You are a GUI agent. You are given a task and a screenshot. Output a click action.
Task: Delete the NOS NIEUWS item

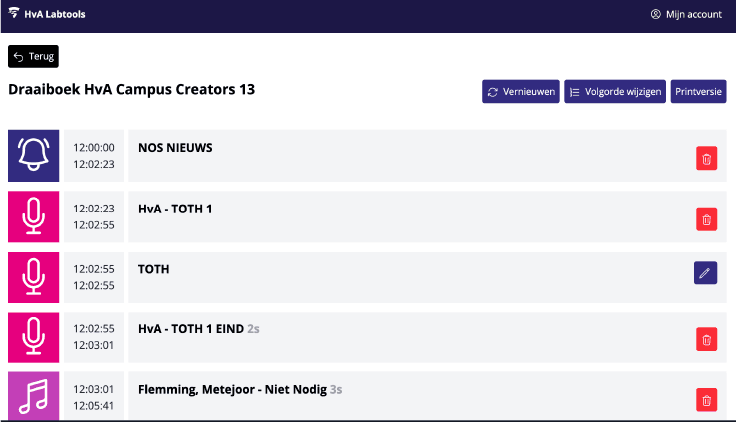click(x=706, y=158)
